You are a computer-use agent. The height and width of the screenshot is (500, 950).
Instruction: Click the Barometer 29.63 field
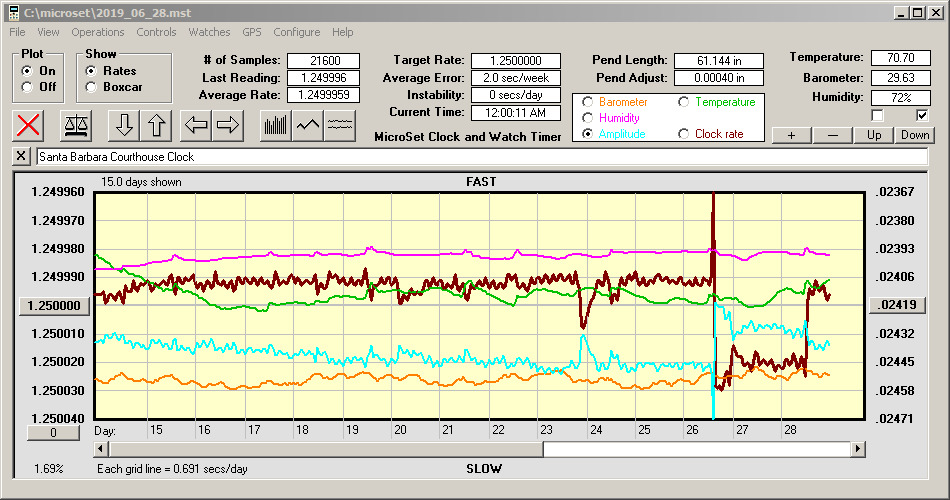pos(900,78)
